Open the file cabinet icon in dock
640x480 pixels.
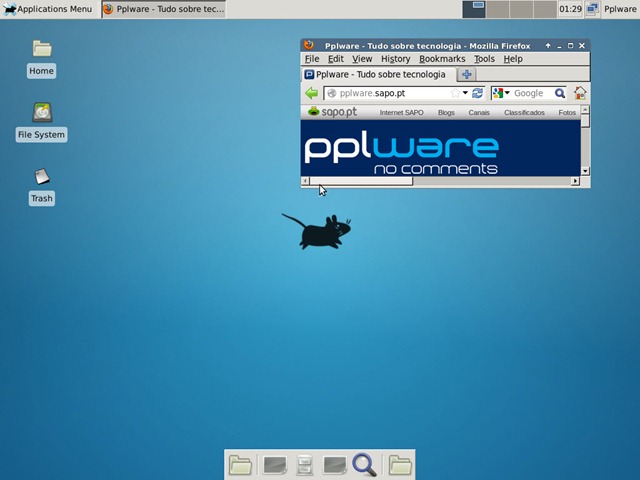[304, 465]
